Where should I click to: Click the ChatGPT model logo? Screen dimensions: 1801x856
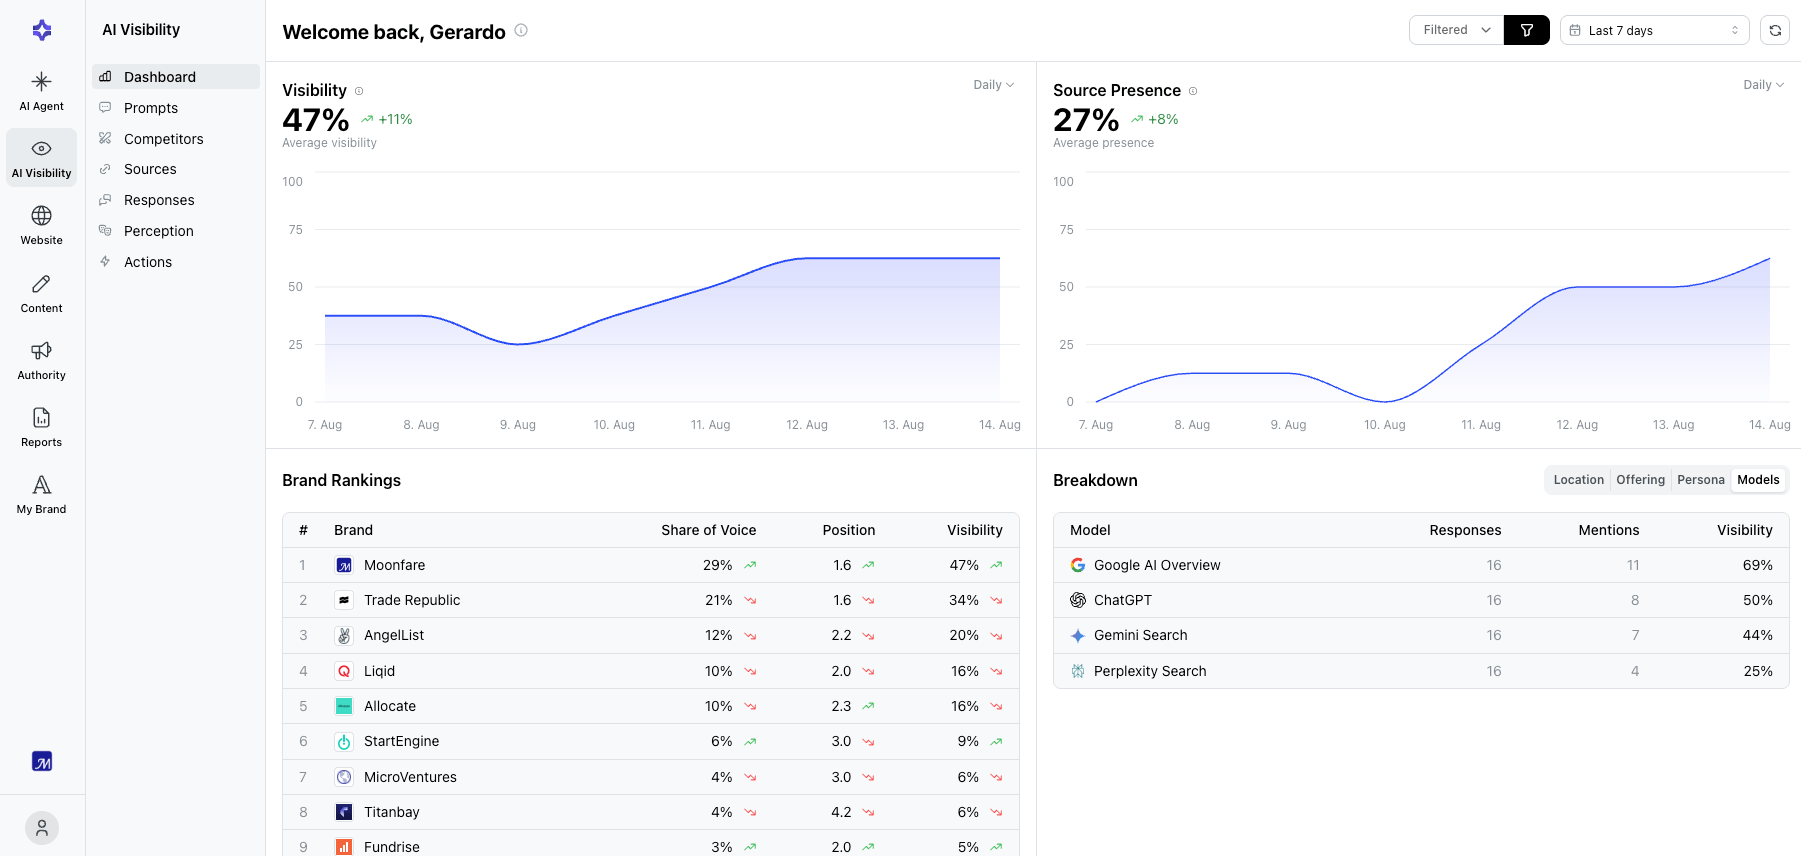click(1078, 600)
